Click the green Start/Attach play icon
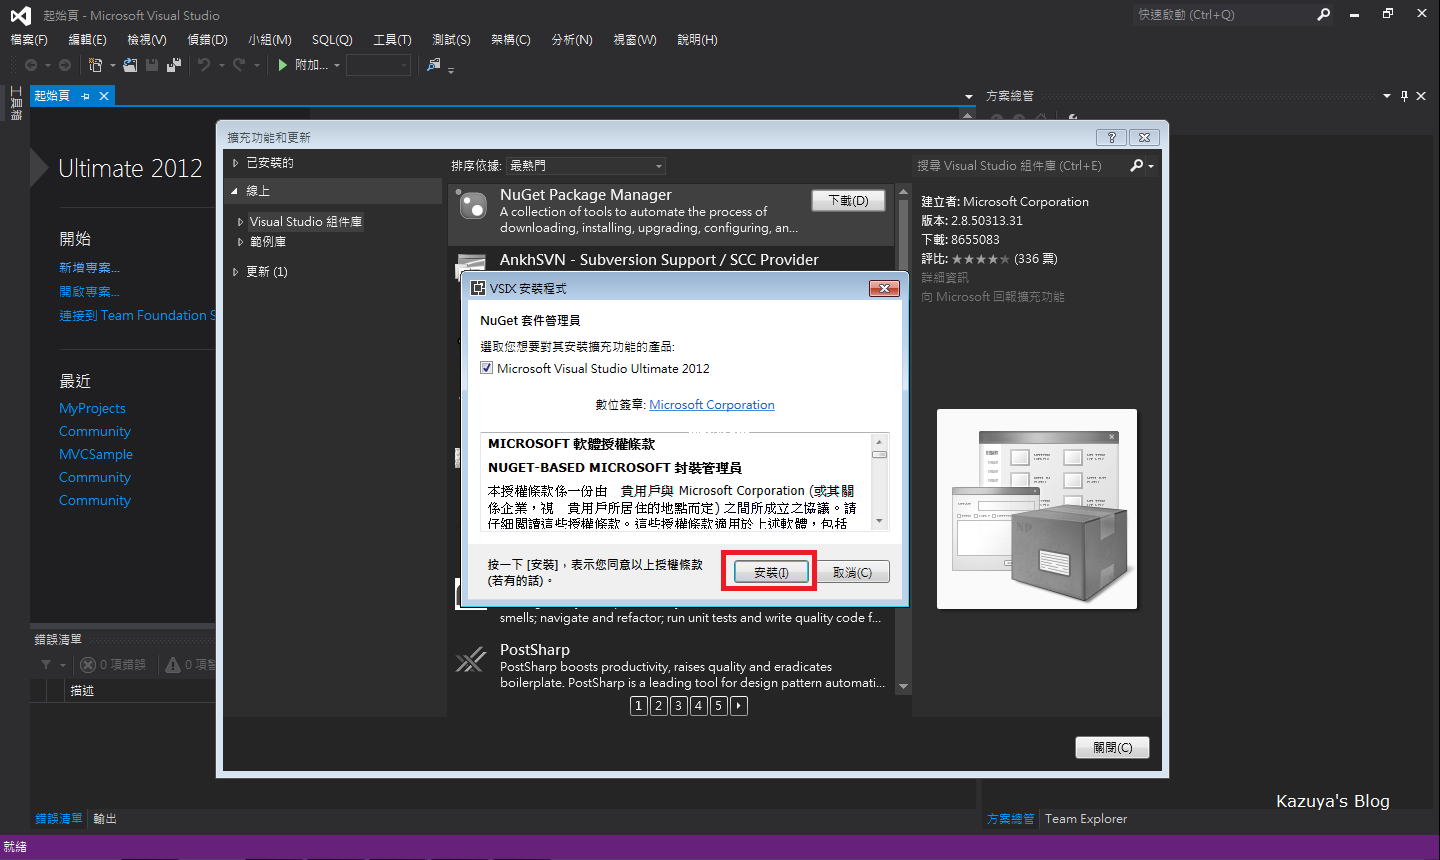This screenshot has height=860, width=1440. tap(283, 65)
